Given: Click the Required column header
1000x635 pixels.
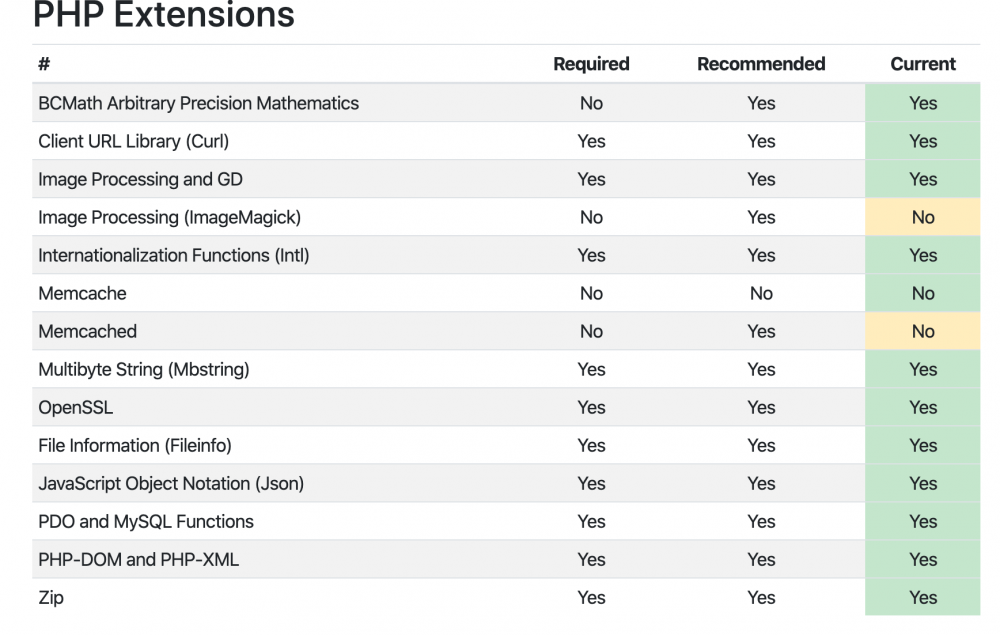Looking at the screenshot, I should coord(591,64).
